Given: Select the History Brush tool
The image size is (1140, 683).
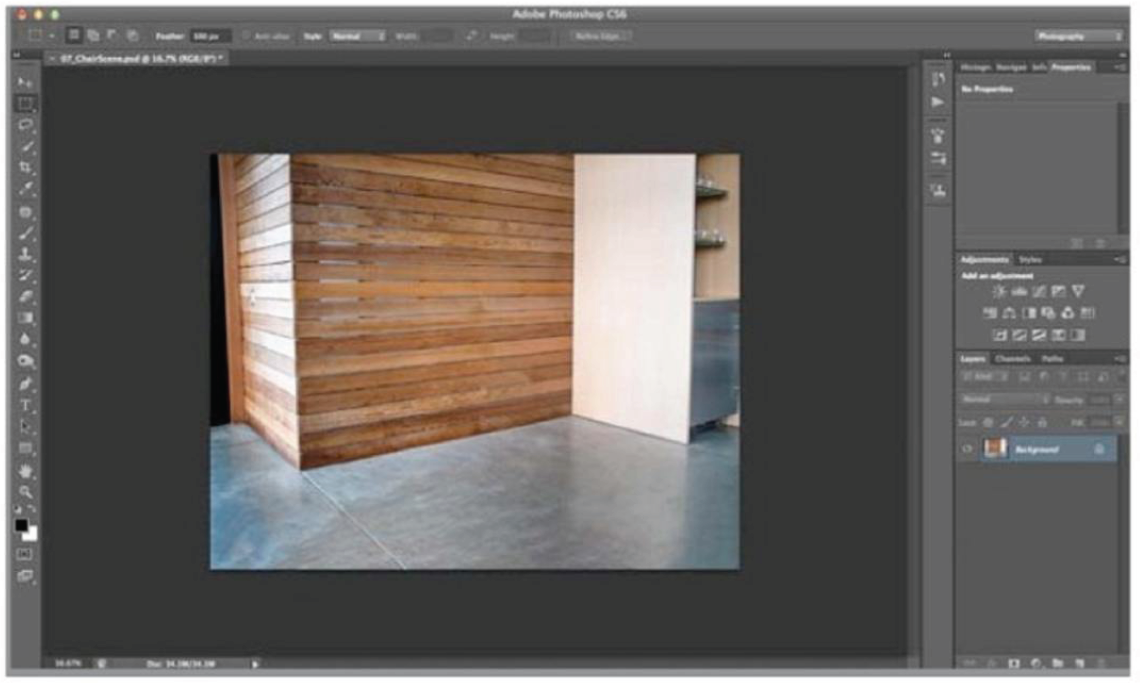Looking at the screenshot, I should [x=25, y=276].
